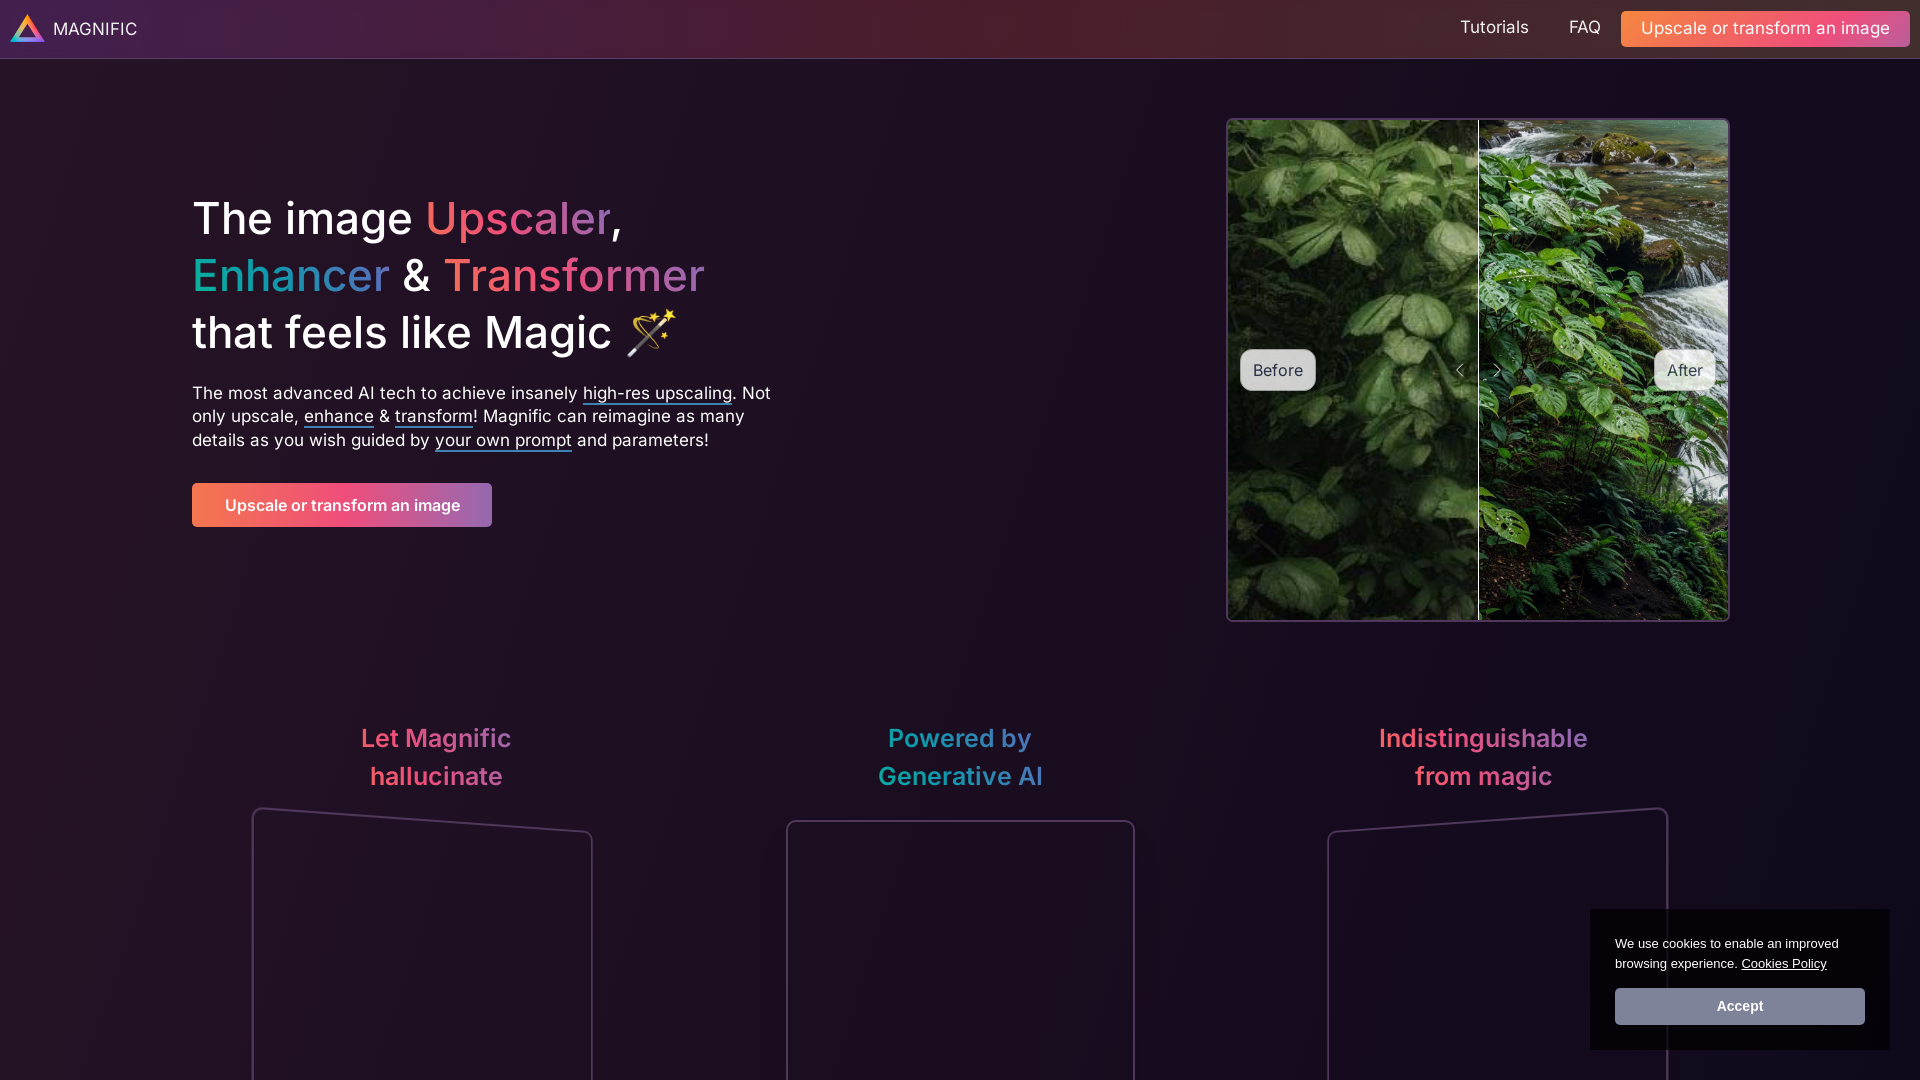Follow the your own prompt link
The width and height of the screenshot is (1920, 1080).
click(503, 440)
